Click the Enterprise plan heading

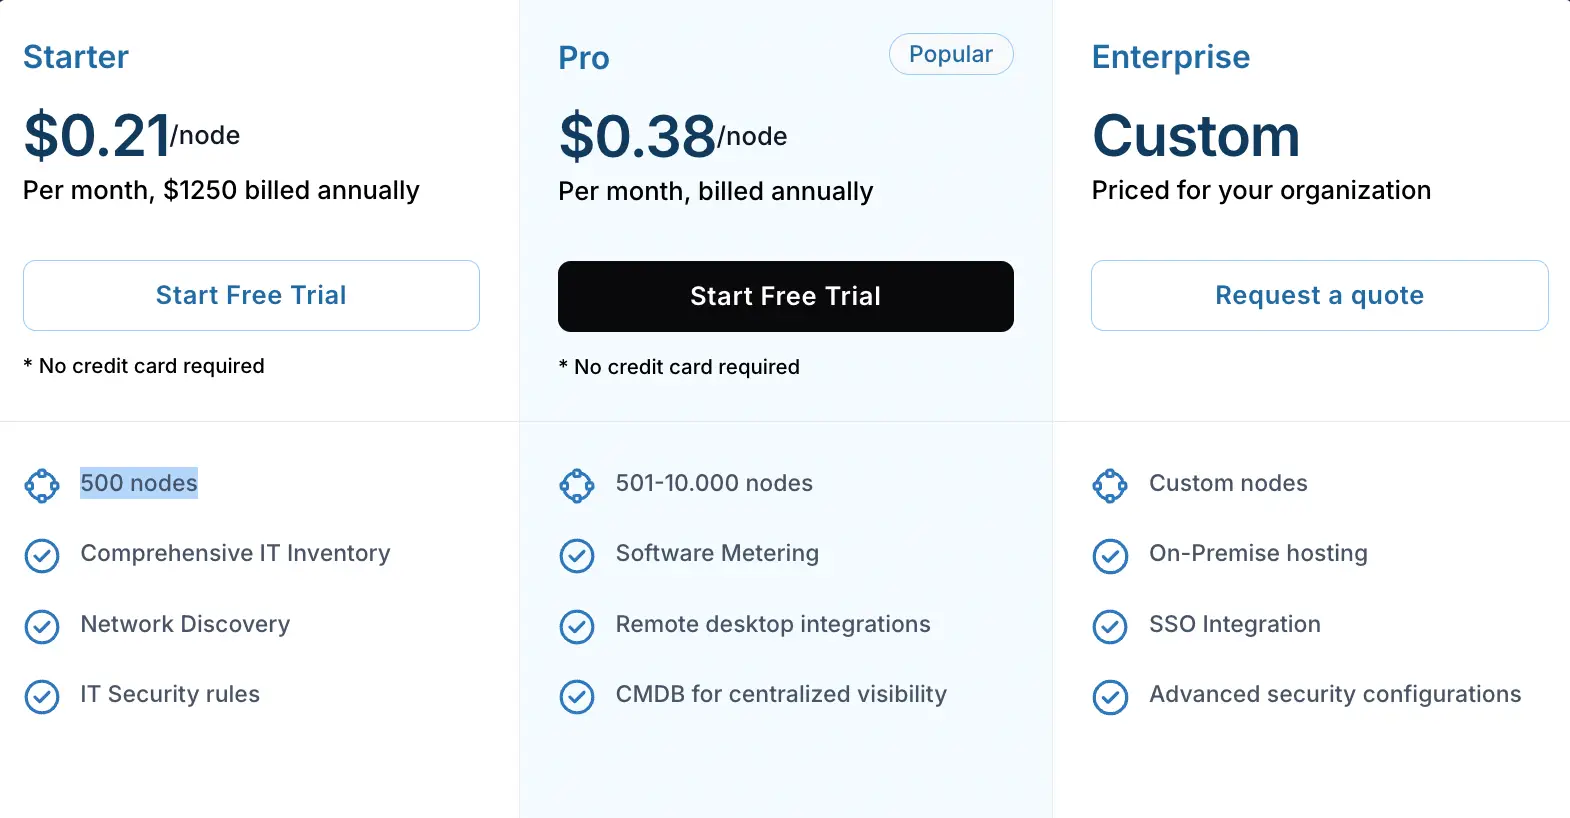(x=1170, y=57)
